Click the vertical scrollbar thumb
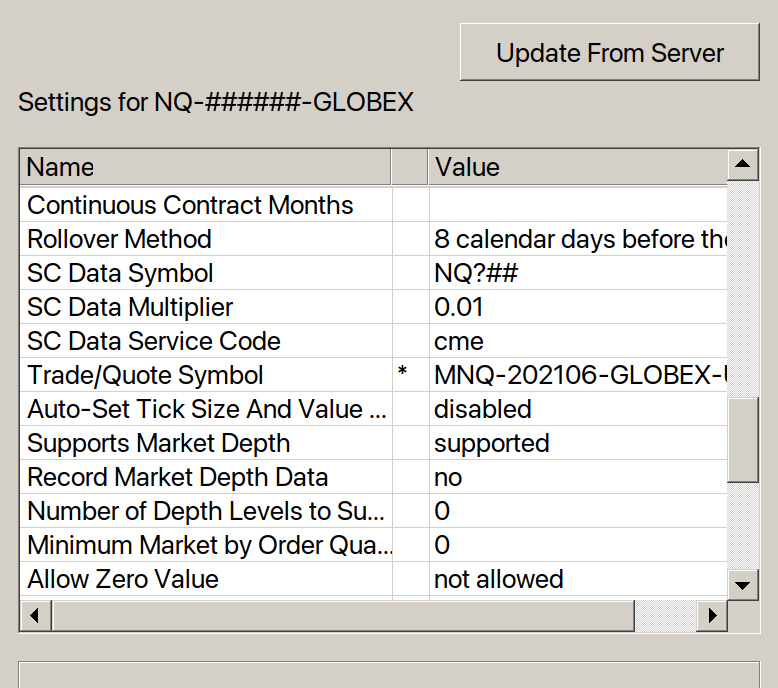Screen dimensions: 778x688 coord(742,440)
